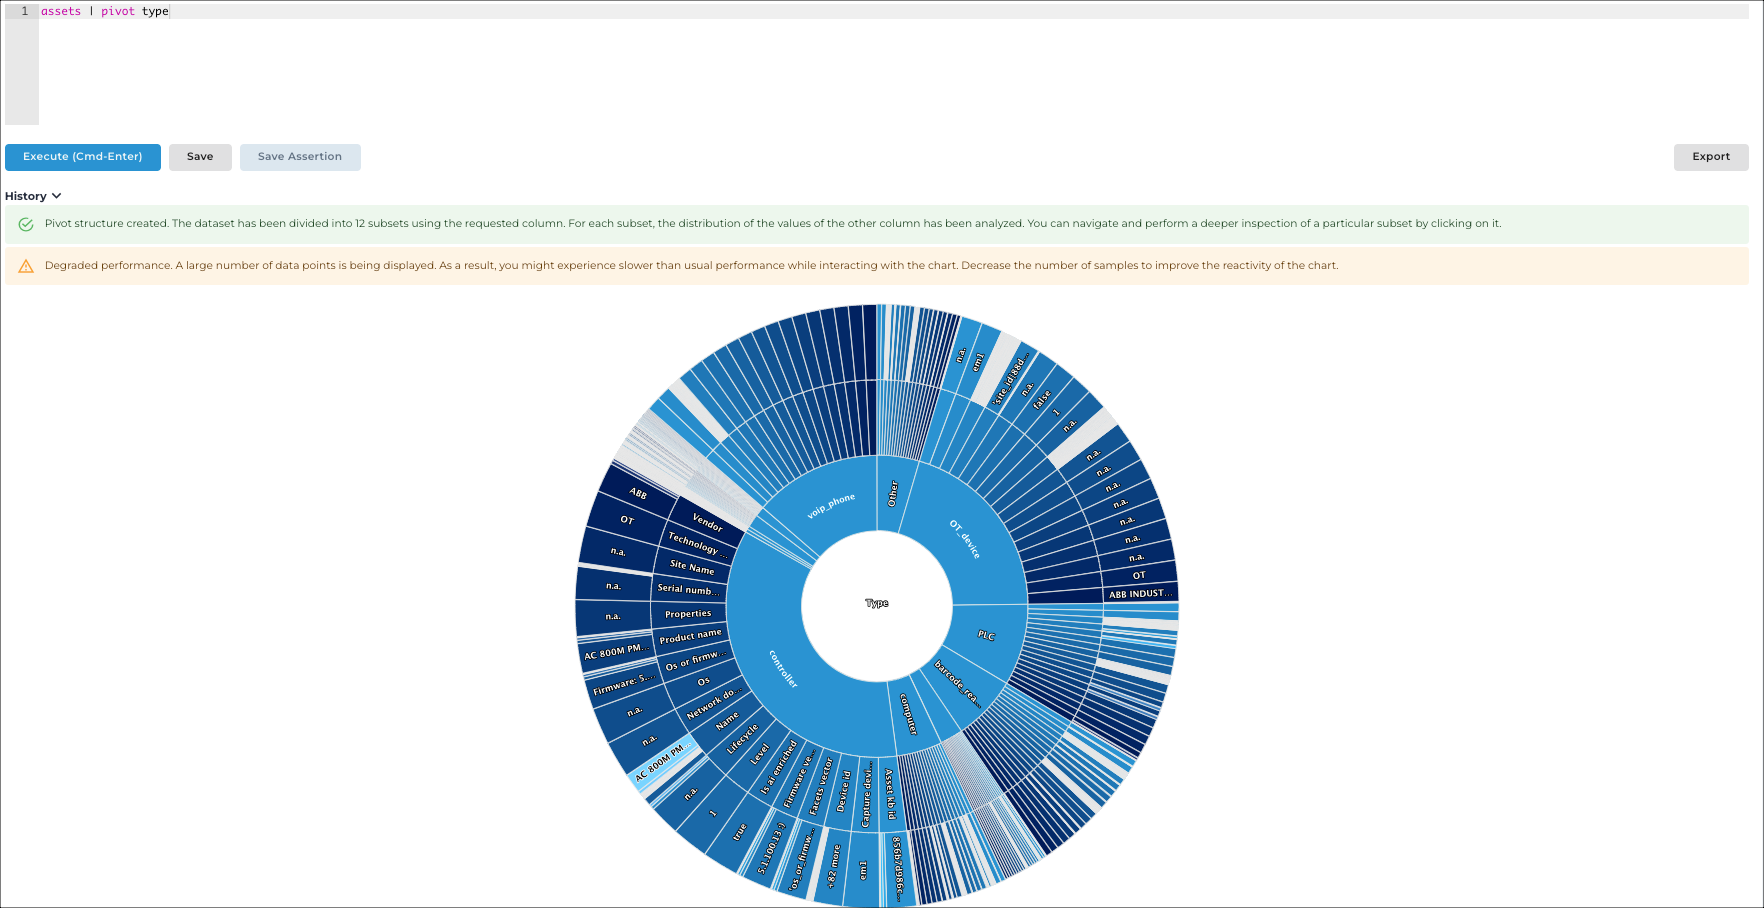Click the 'ABB INDUST...' outer slice
The height and width of the screenshot is (908, 1764).
click(1140, 593)
